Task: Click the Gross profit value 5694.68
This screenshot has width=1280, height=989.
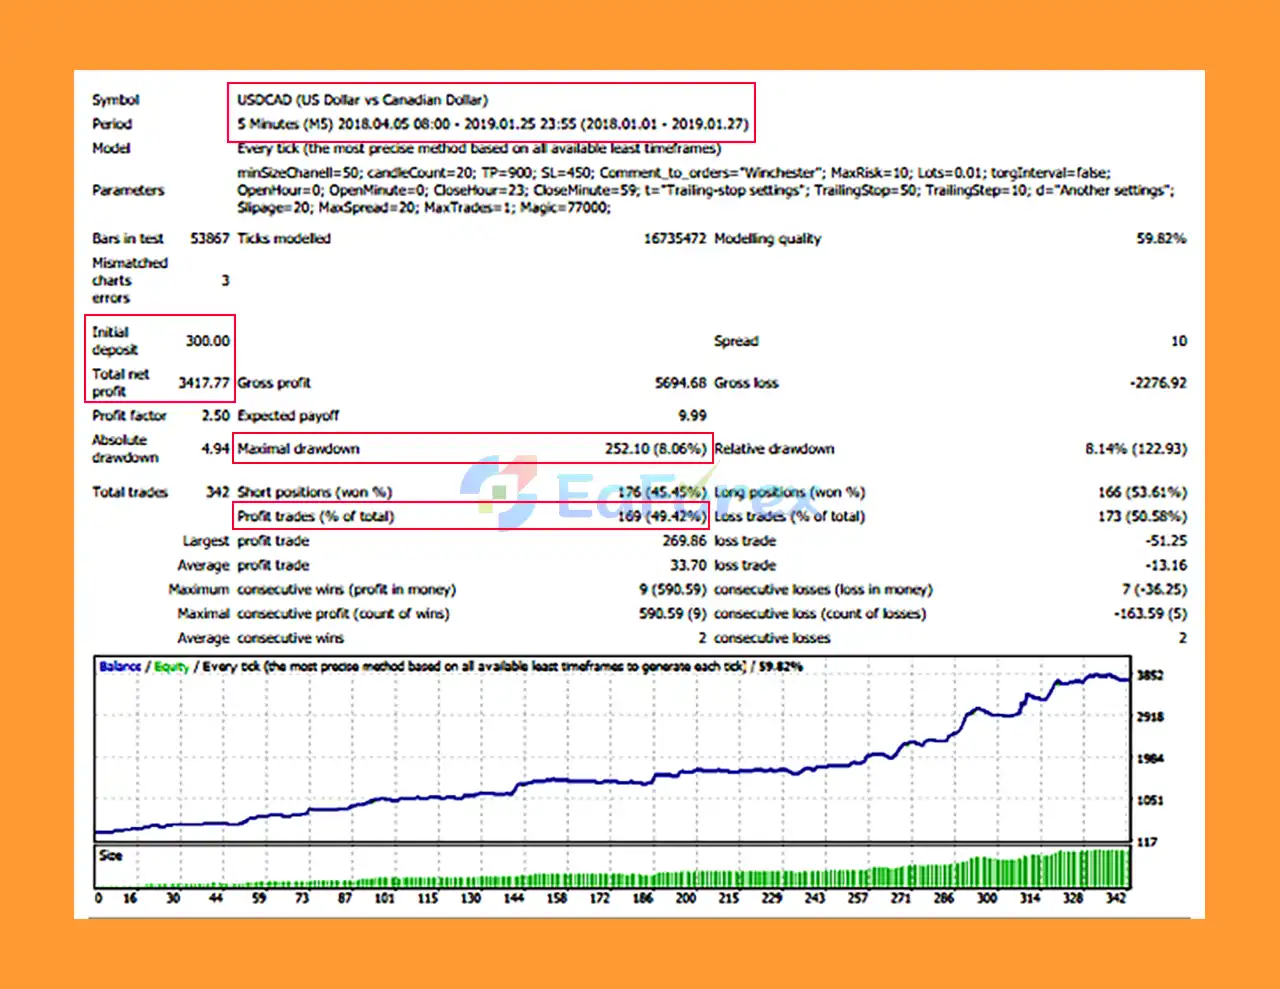Action: click(680, 383)
